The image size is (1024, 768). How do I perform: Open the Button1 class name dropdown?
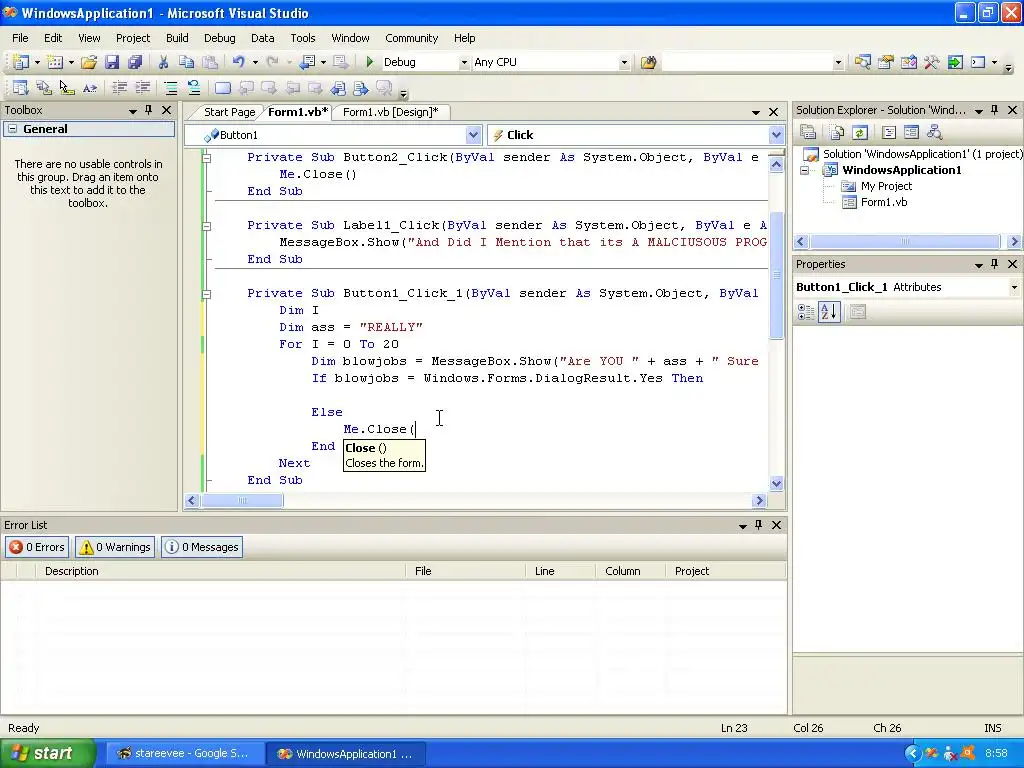(x=473, y=135)
